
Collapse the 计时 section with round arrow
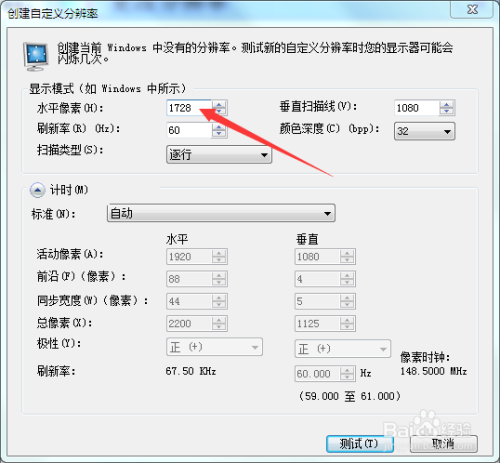click(x=37, y=190)
